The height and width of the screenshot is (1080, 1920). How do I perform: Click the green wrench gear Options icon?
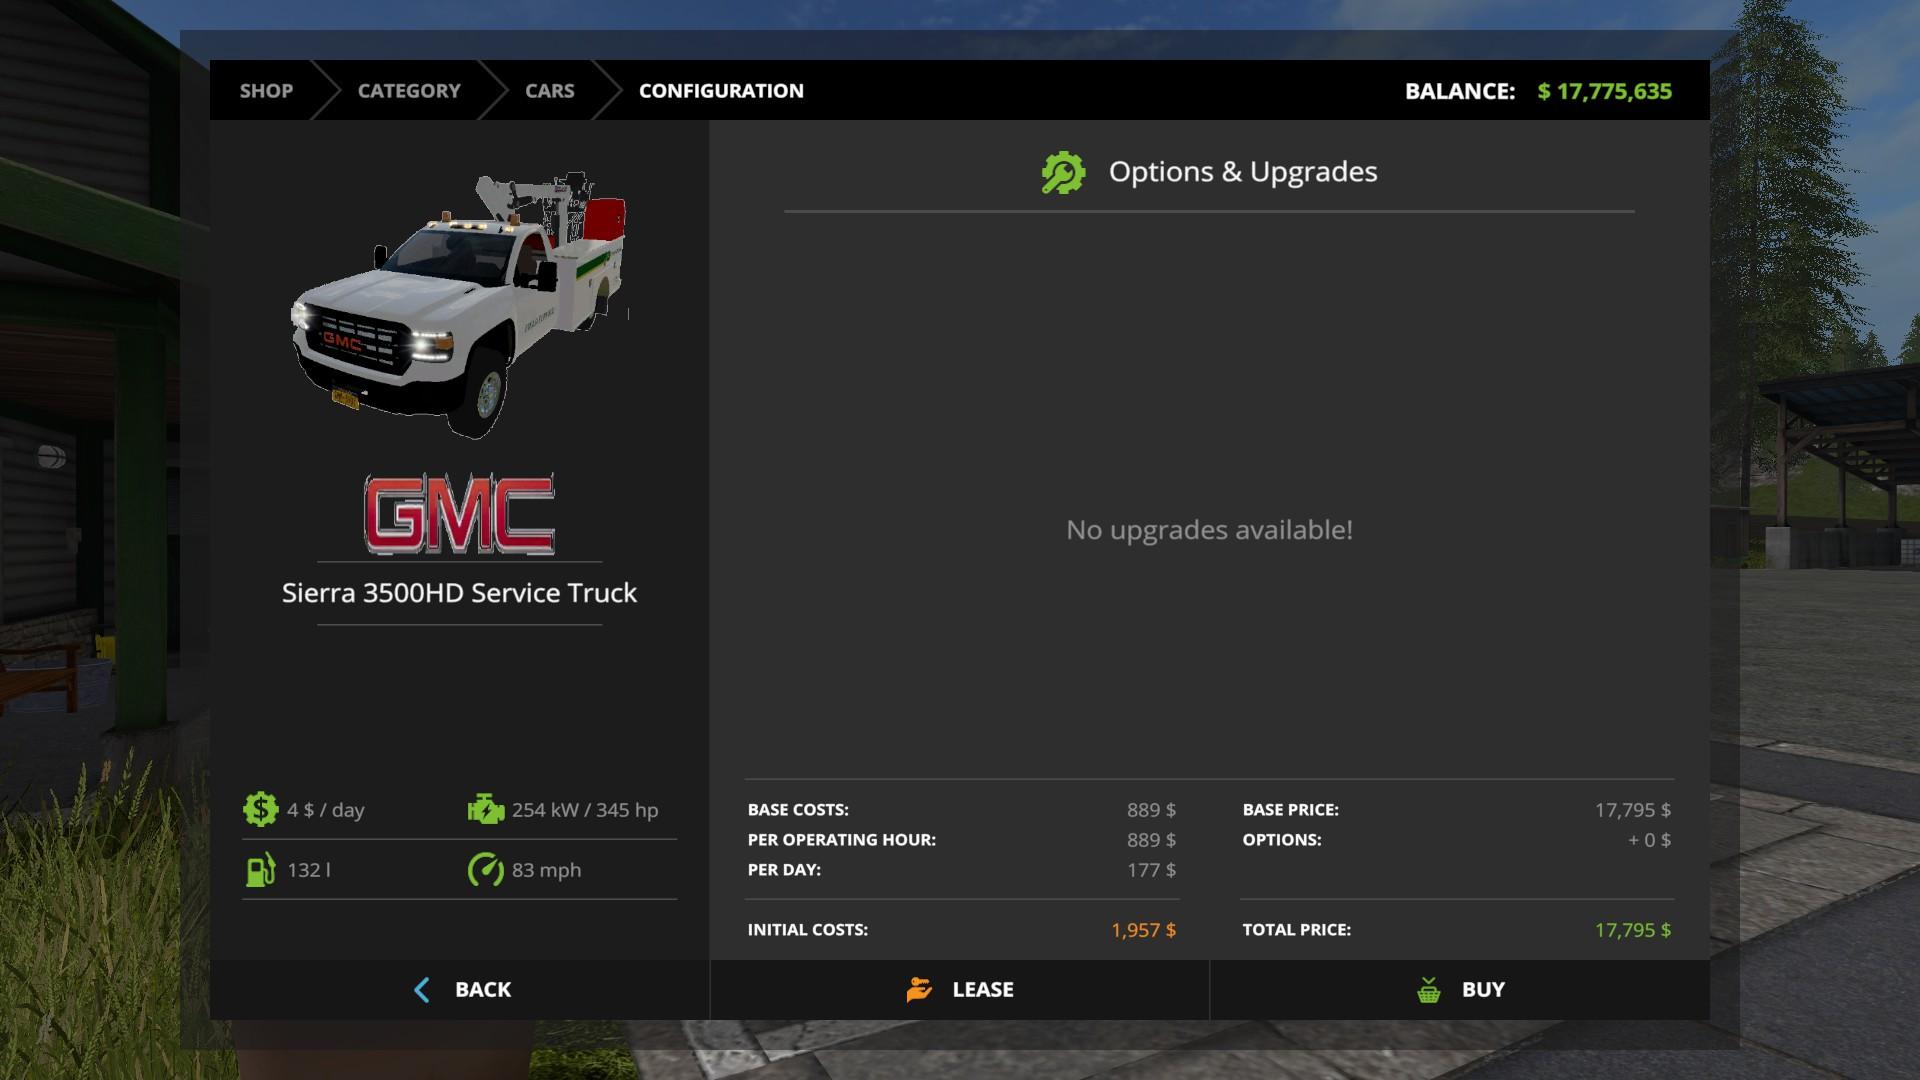pos(1062,173)
